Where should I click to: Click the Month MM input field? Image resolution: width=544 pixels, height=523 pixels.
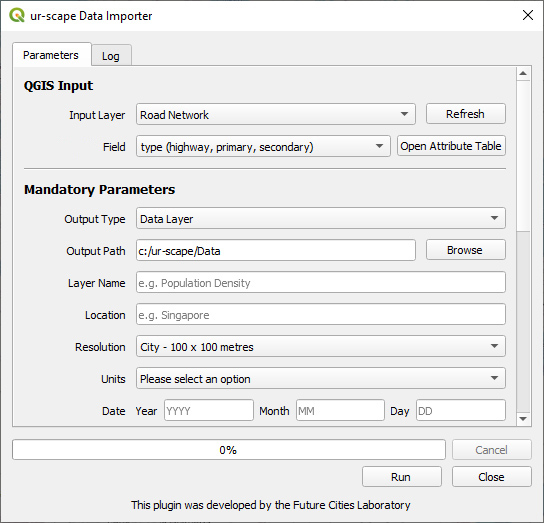click(x=340, y=410)
